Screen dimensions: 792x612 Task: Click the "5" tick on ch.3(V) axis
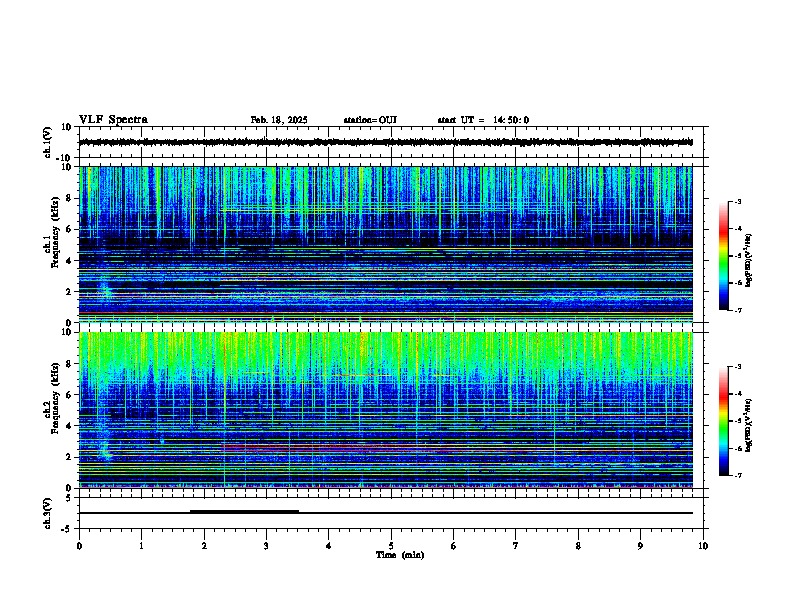70,497
